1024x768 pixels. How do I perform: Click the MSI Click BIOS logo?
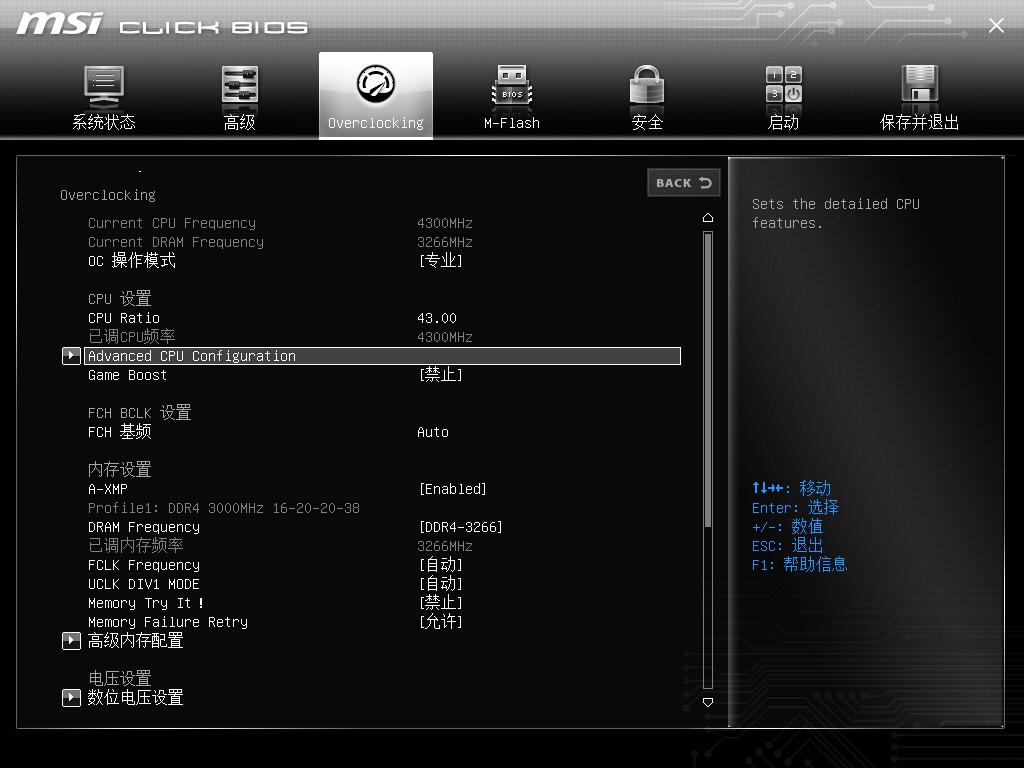click(x=160, y=25)
